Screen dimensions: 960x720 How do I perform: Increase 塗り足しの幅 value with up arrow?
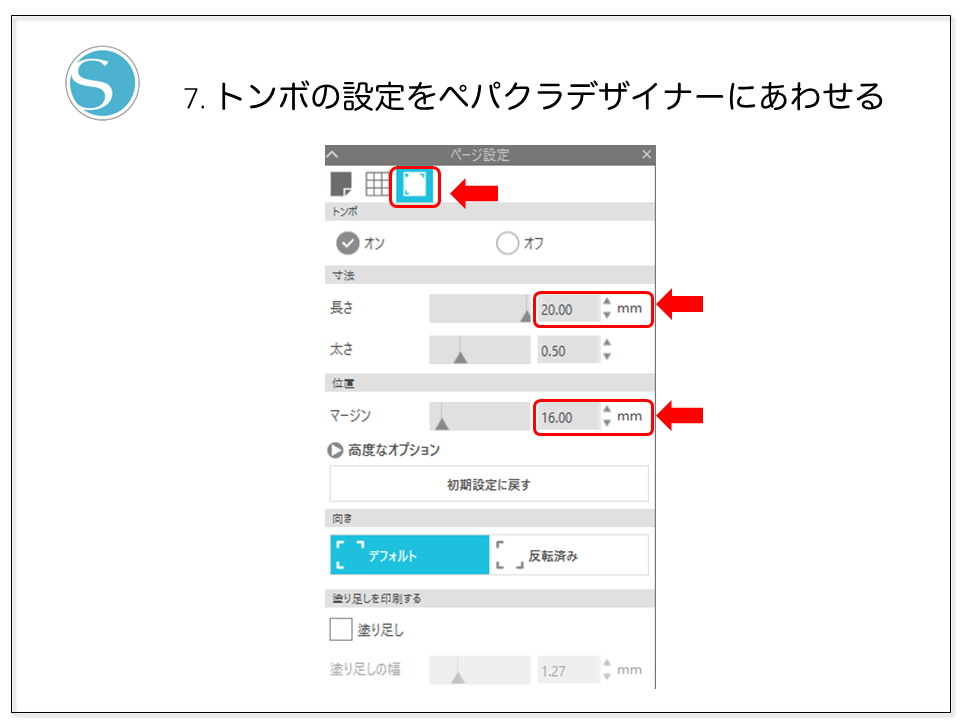[607, 662]
